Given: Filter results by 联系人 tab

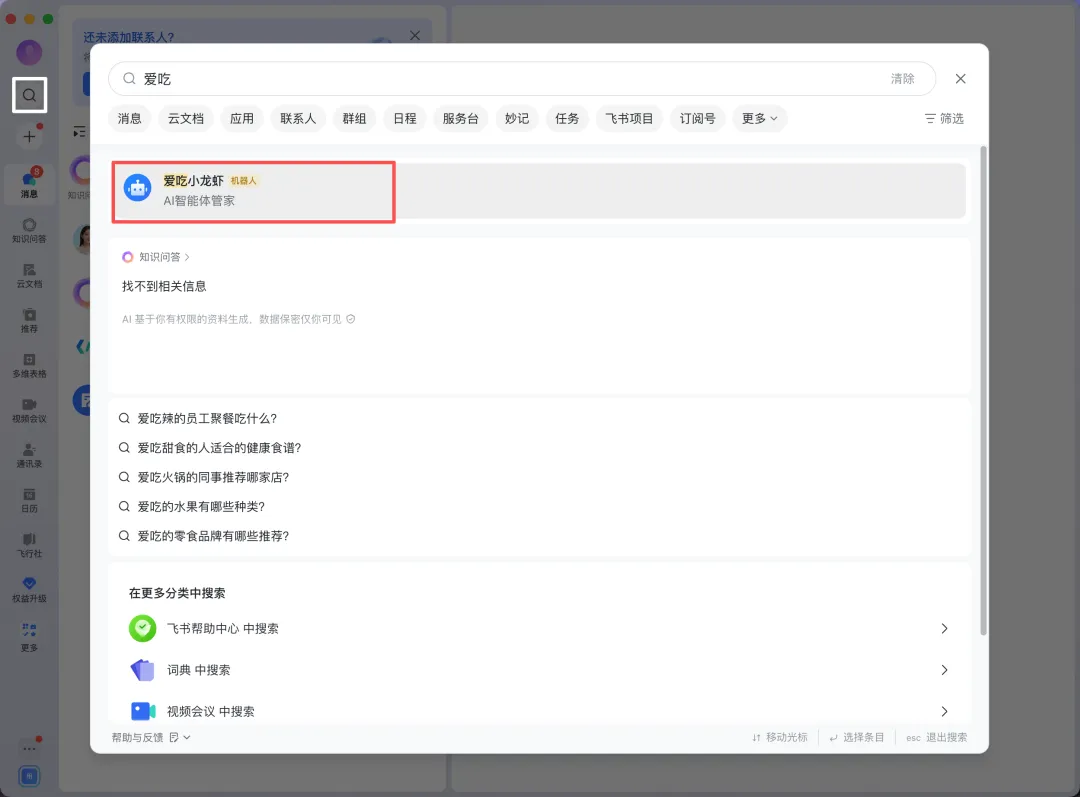Looking at the screenshot, I should tap(298, 118).
